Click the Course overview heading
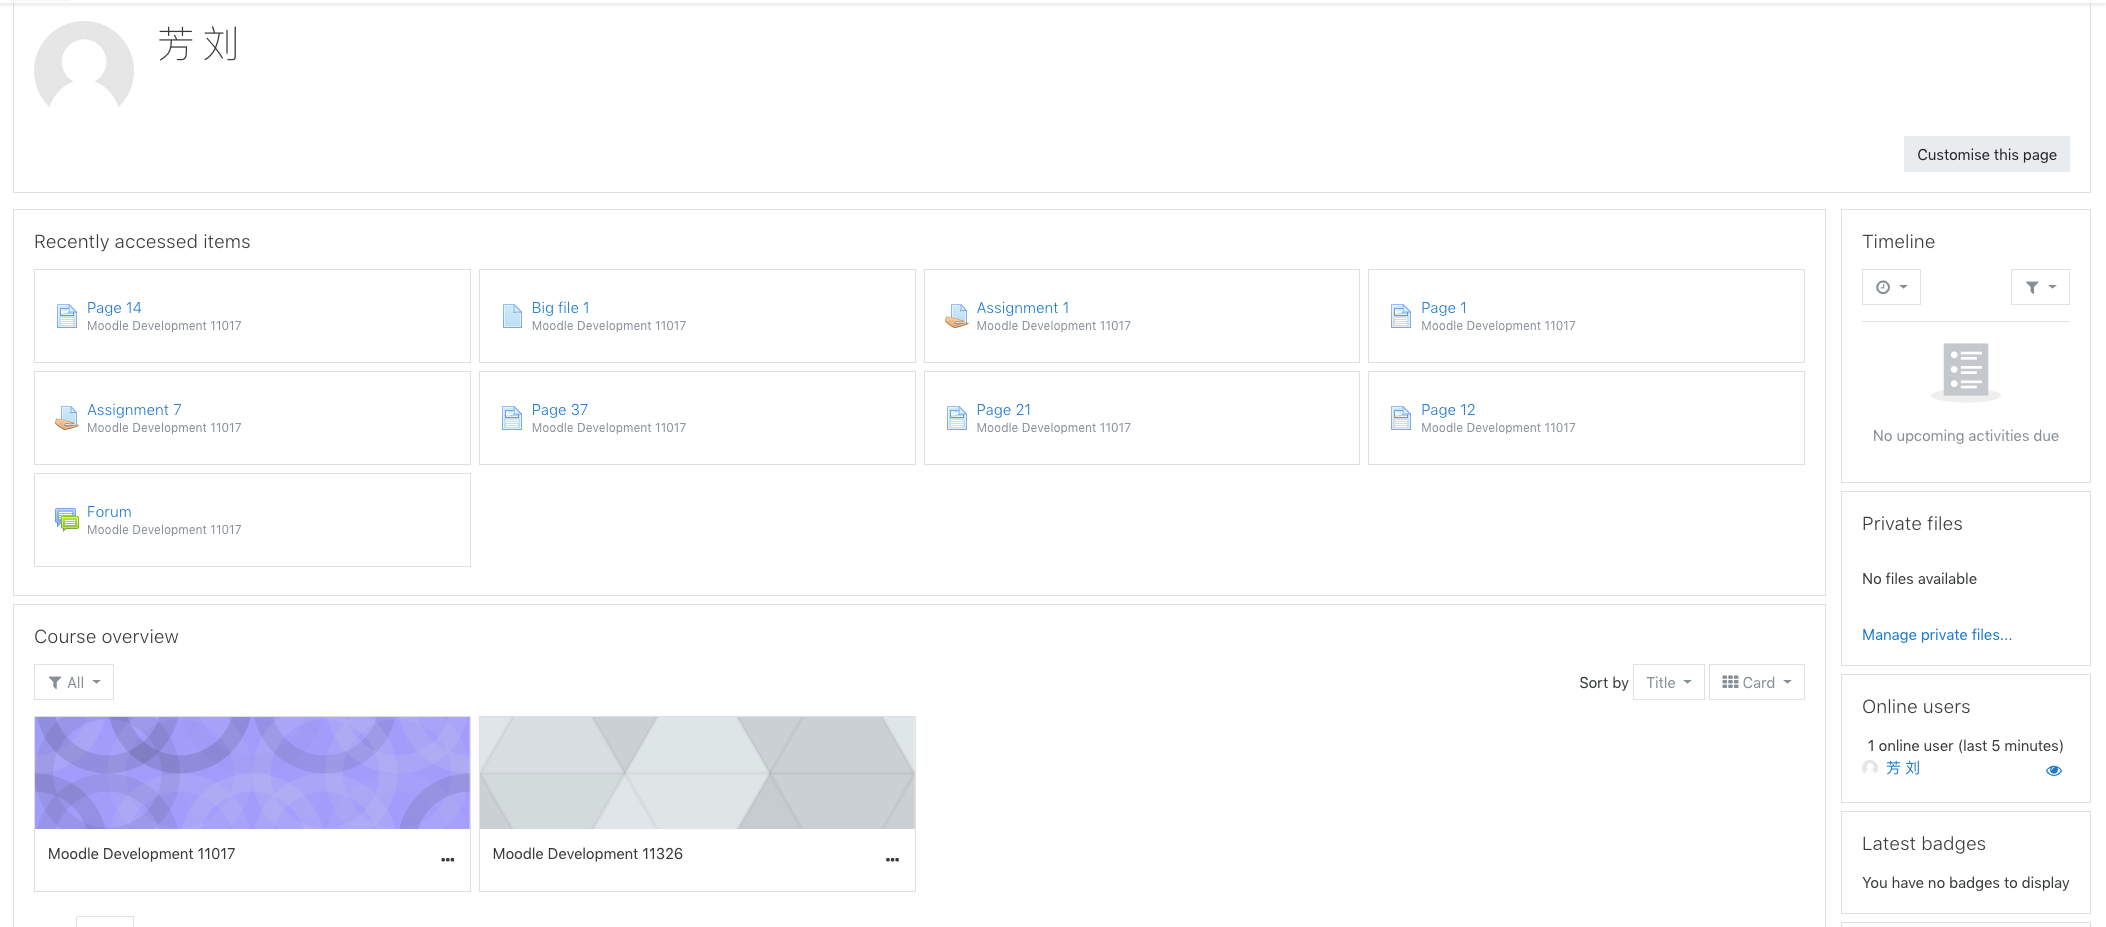 [x=106, y=637]
